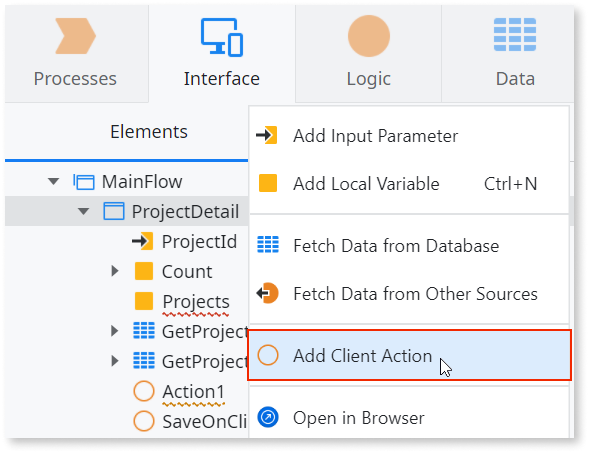Expand the first GetProject aggregate
This screenshot has width=589, height=453.
tap(115, 331)
